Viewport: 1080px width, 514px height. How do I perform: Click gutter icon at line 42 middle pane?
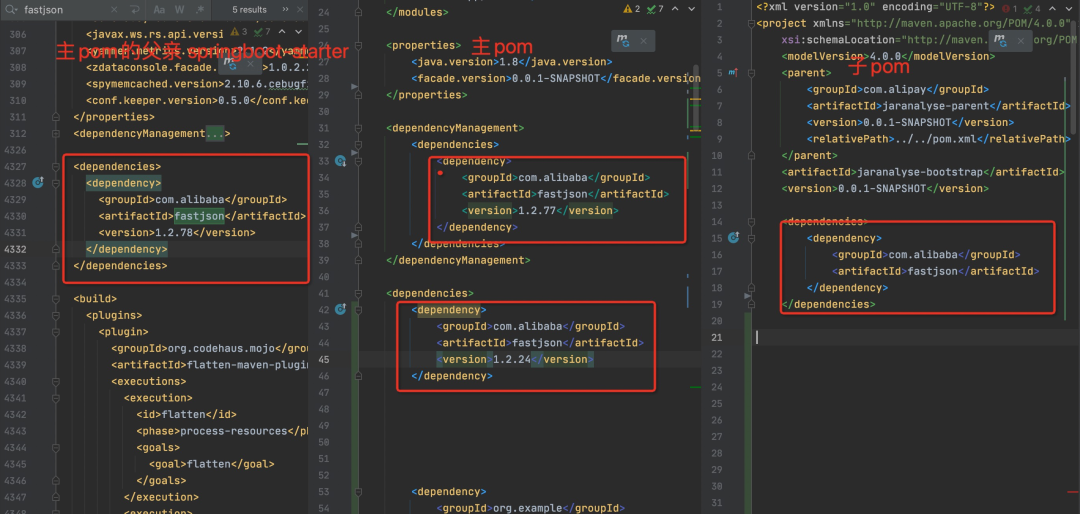point(340,309)
